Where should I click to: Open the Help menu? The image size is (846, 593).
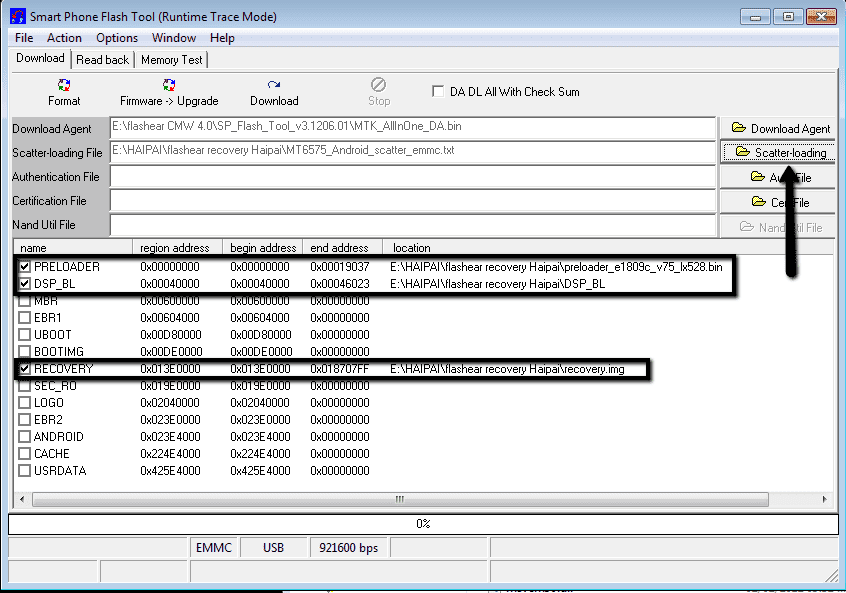pos(222,38)
